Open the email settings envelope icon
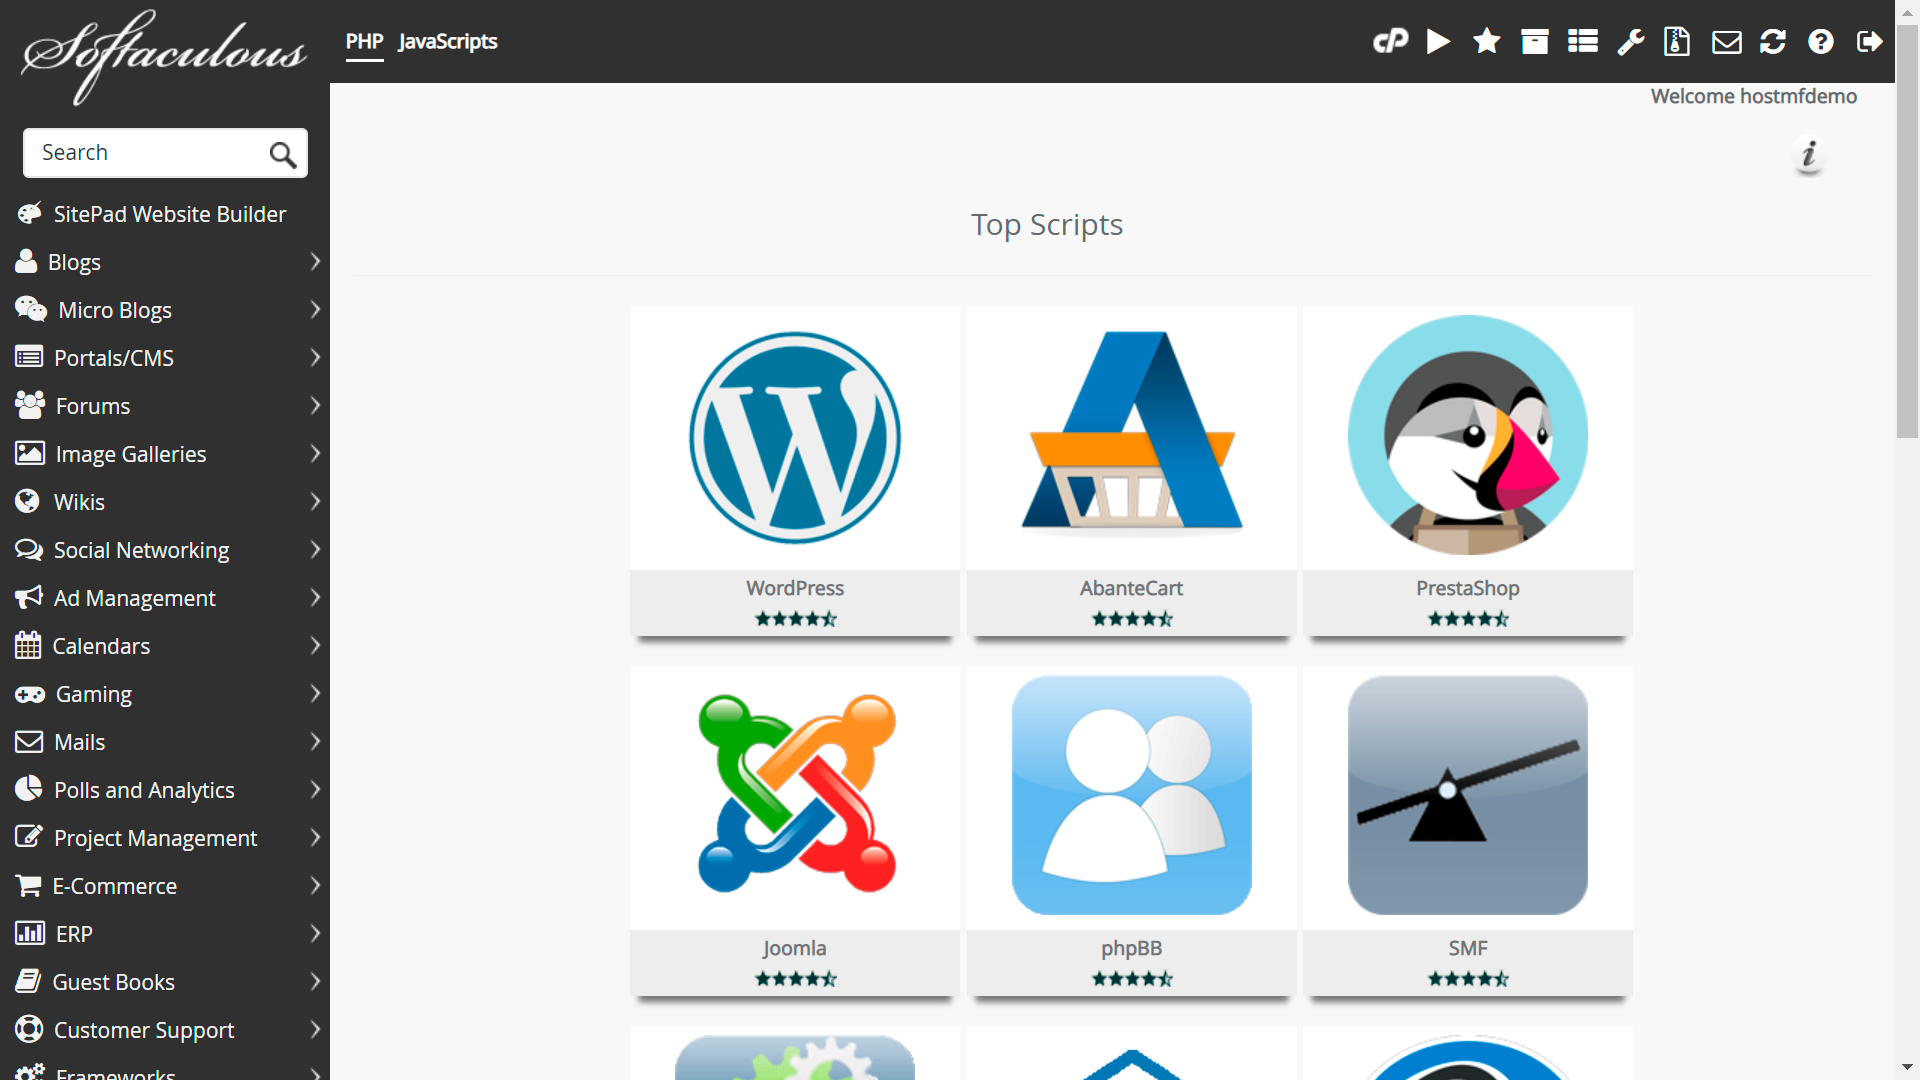Screen dimensions: 1920x1080 [1727, 41]
